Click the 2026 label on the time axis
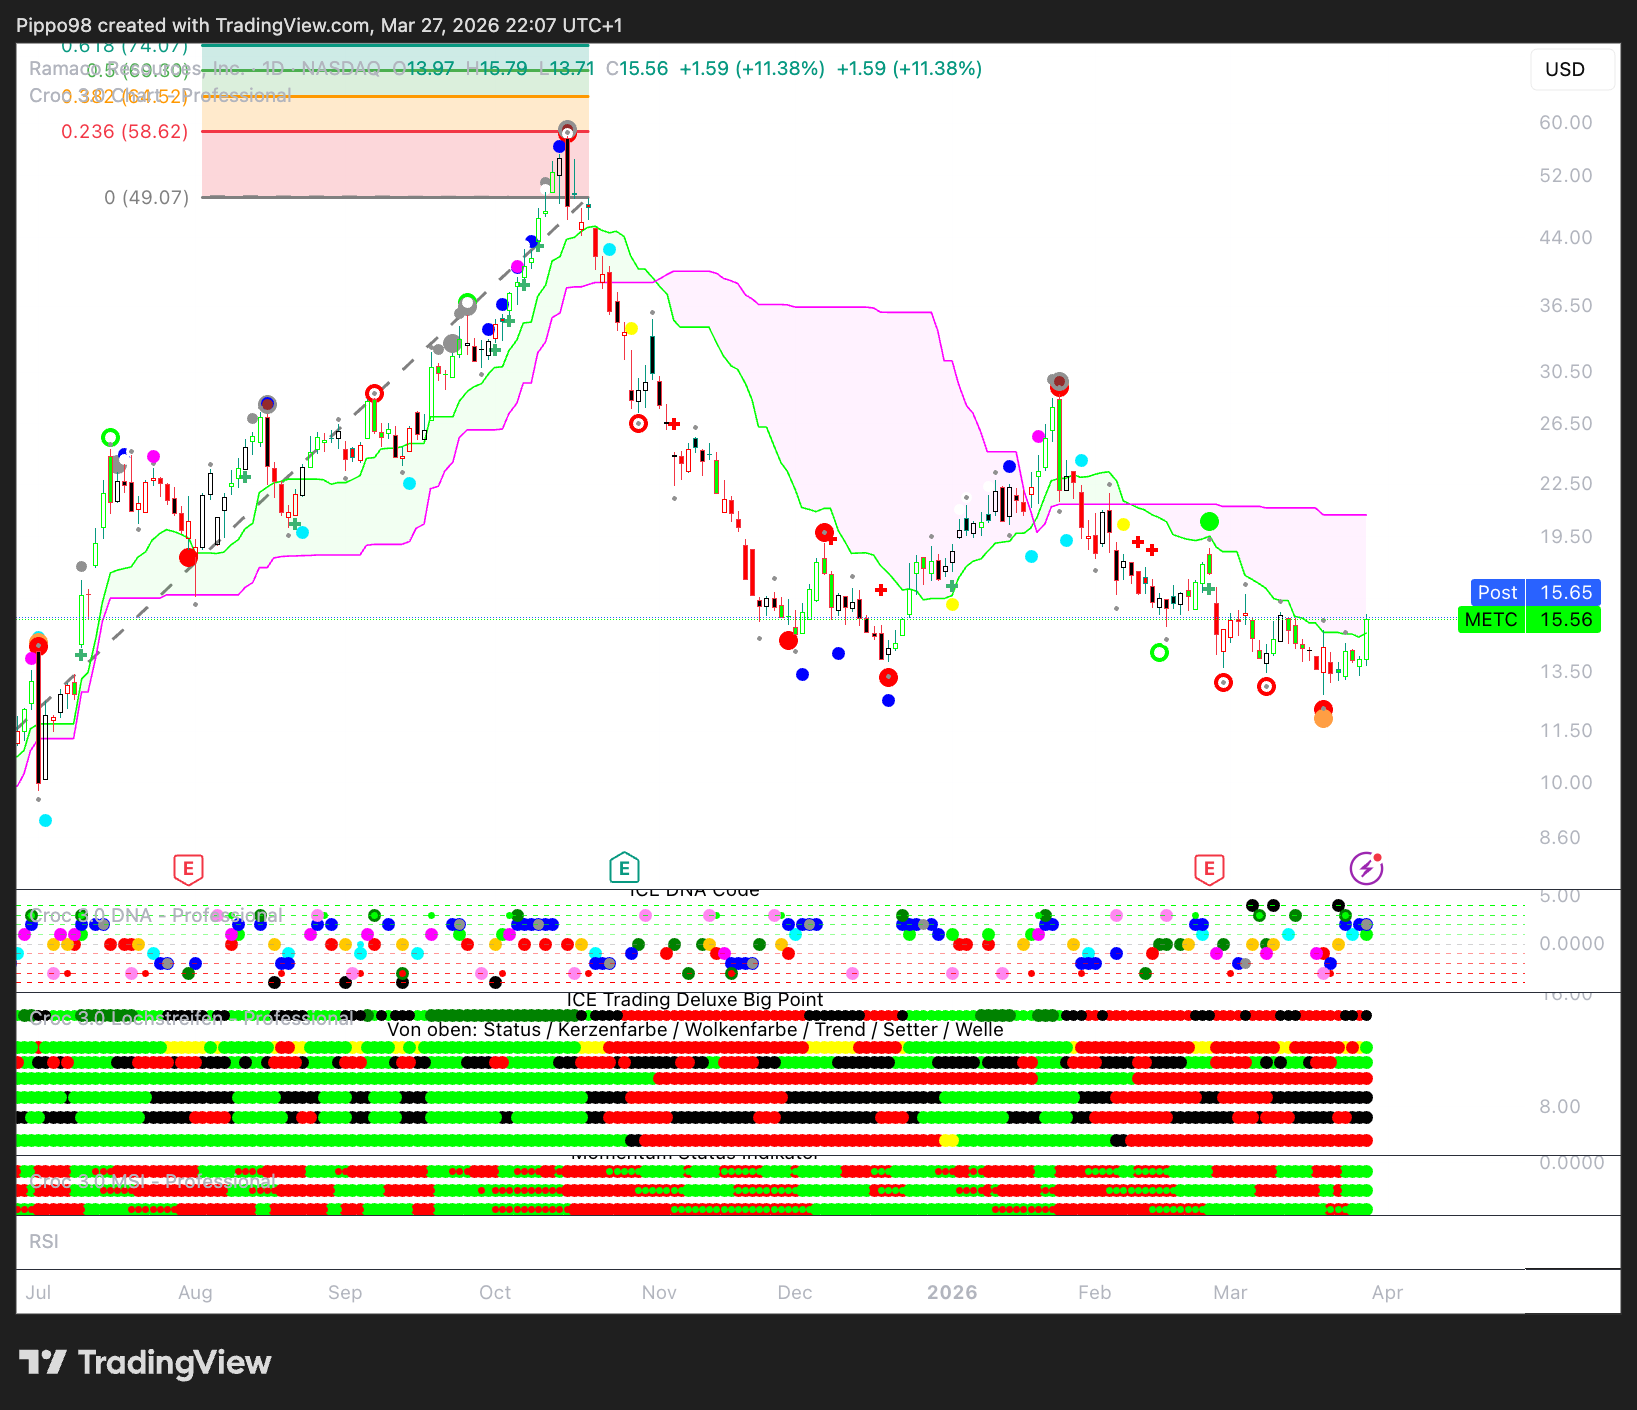 point(951,1292)
